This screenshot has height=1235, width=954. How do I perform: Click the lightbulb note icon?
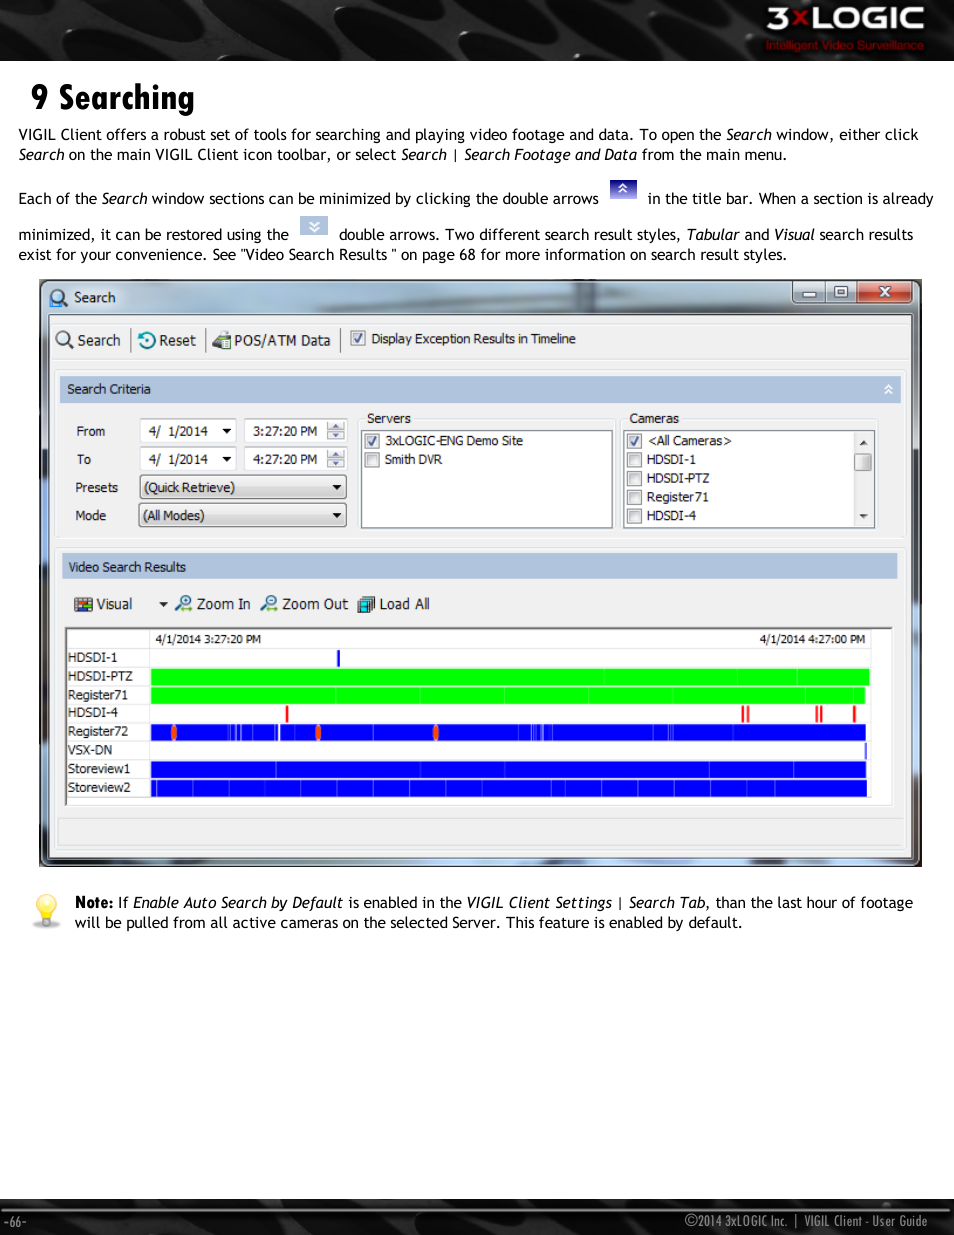46,910
